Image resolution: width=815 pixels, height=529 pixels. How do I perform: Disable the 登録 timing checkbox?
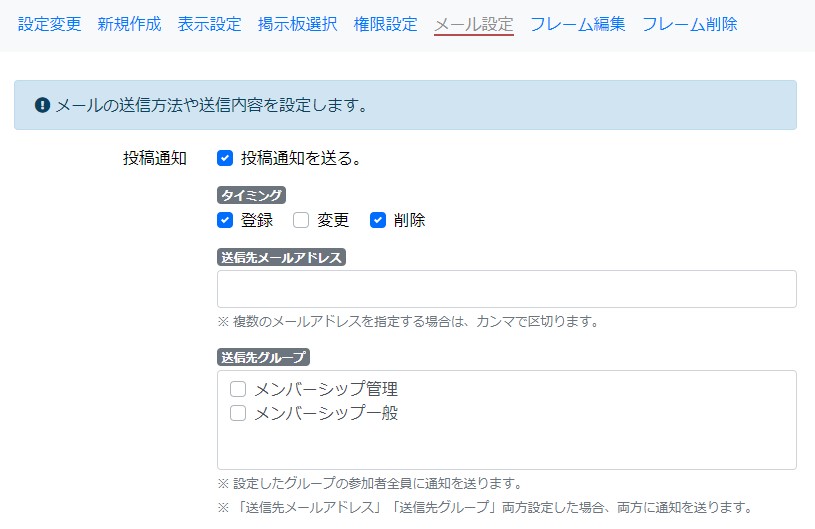tap(225, 220)
